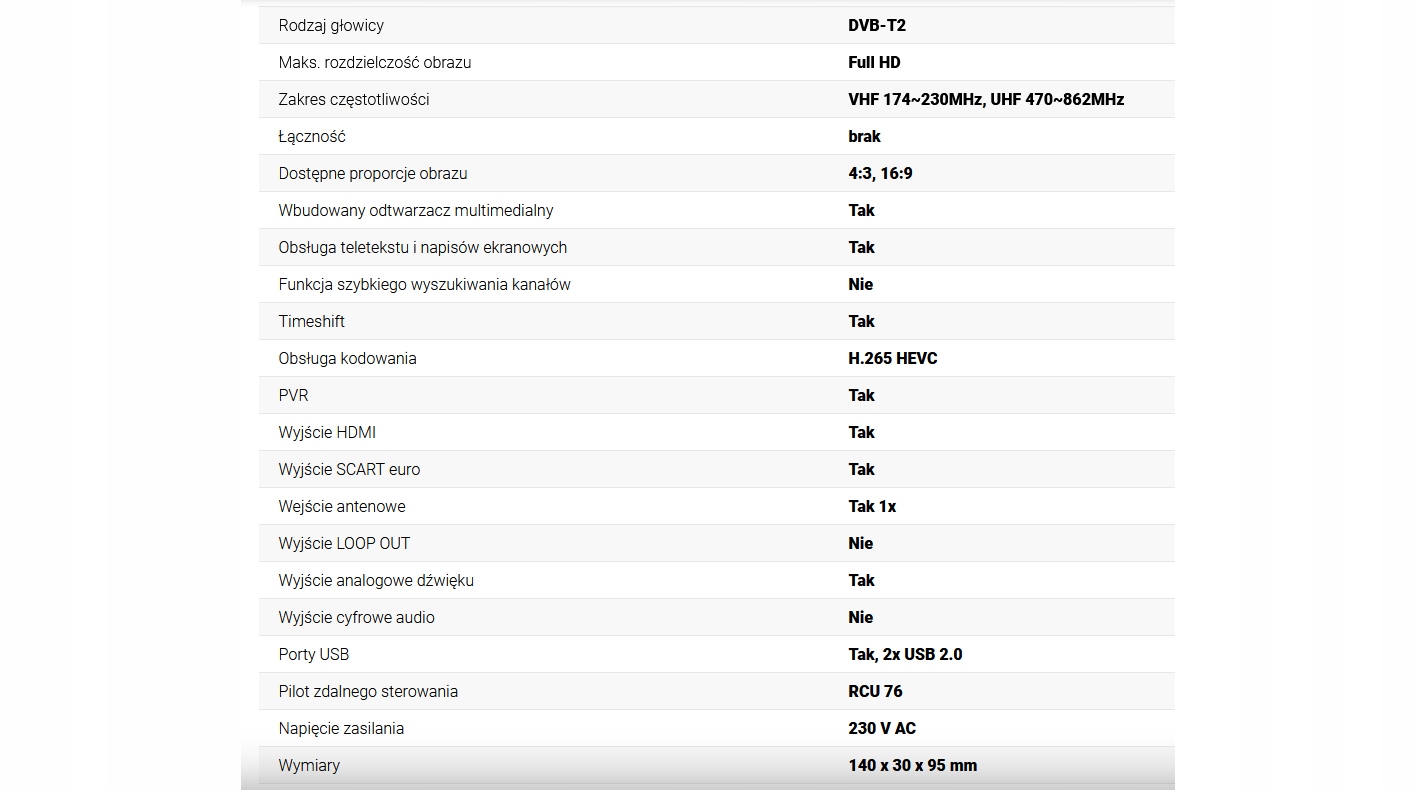Select the 'DVB-T2' value text
The height and width of the screenshot is (790, 1416).
(877, 25)
